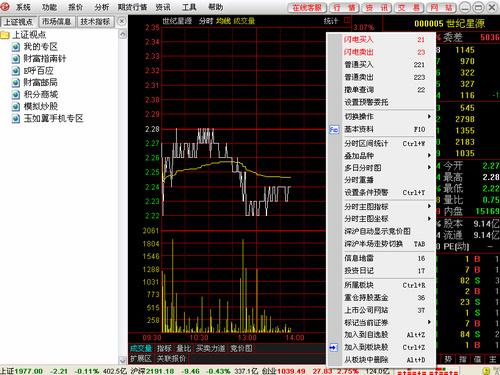Select 闪电买入 in context menu

[x=385, y=40]
